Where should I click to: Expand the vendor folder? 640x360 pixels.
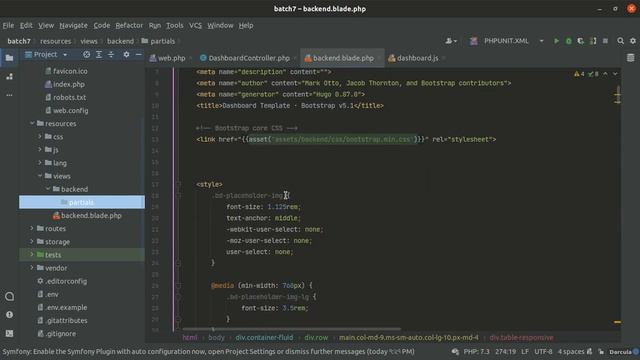point(32,268)
